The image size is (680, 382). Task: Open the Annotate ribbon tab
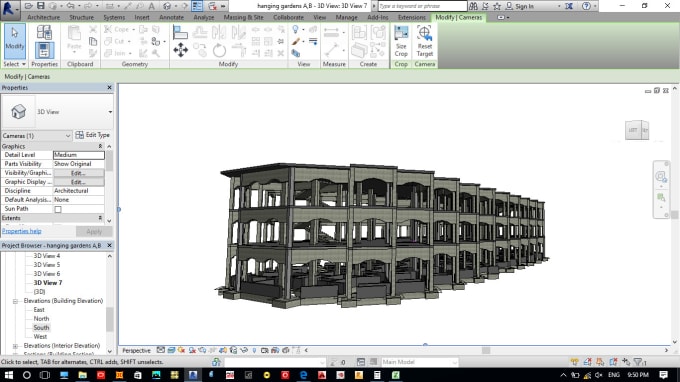(171, 17)
